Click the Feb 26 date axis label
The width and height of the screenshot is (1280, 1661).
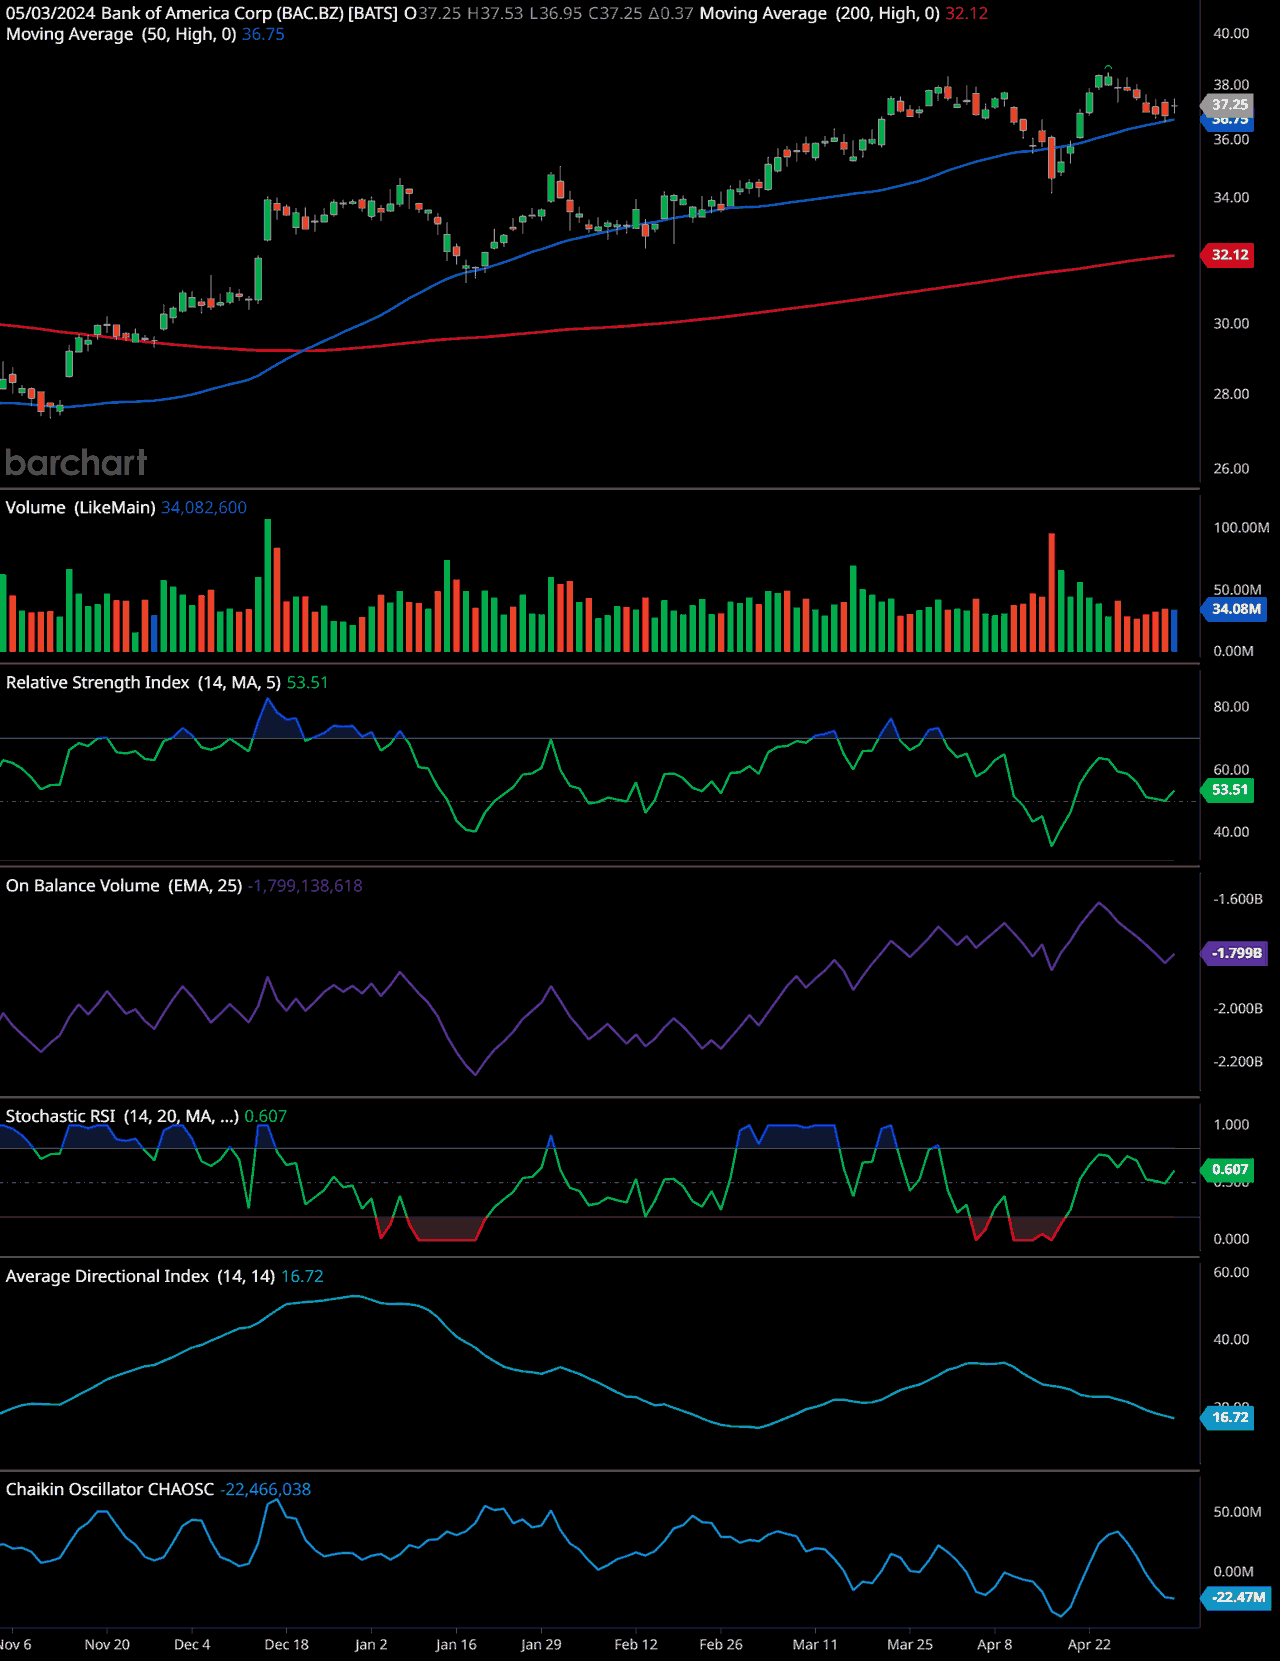721,1645
